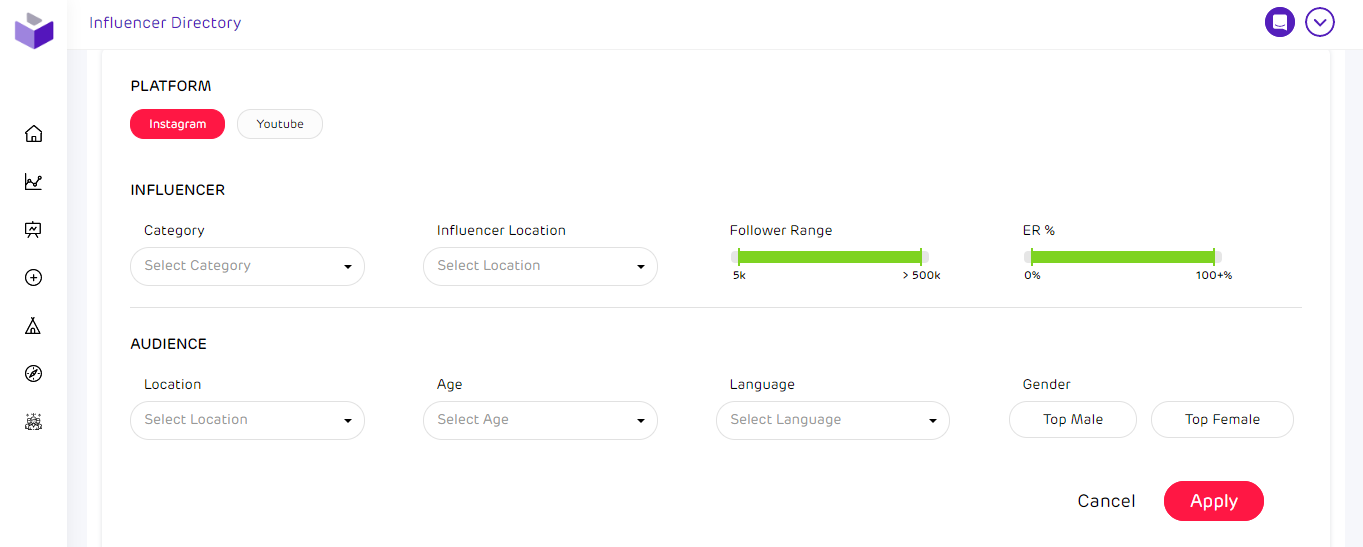This screenshot has height=547, width=1363.
Task: Open the Select Category dropdown
Action: [x=247, y=266]
